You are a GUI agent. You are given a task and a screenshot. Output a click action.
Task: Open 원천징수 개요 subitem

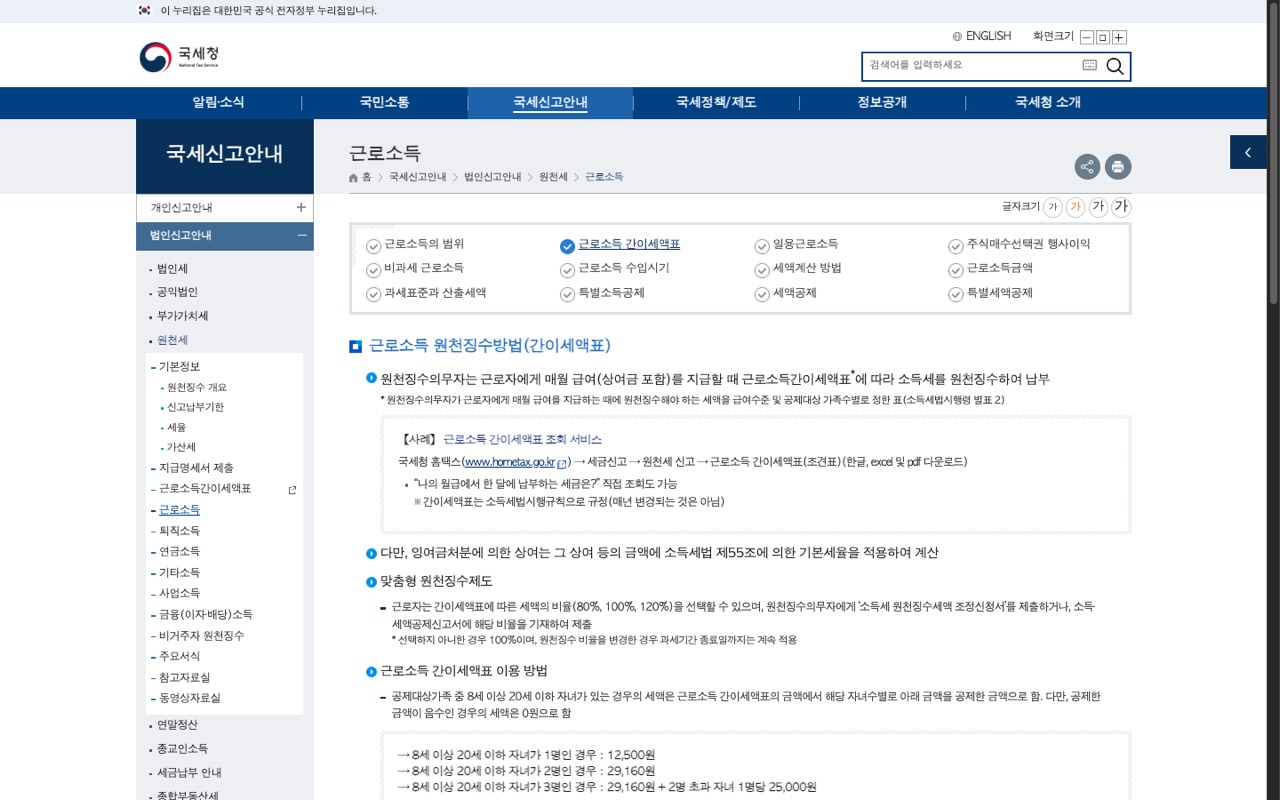tap(196, 388)
